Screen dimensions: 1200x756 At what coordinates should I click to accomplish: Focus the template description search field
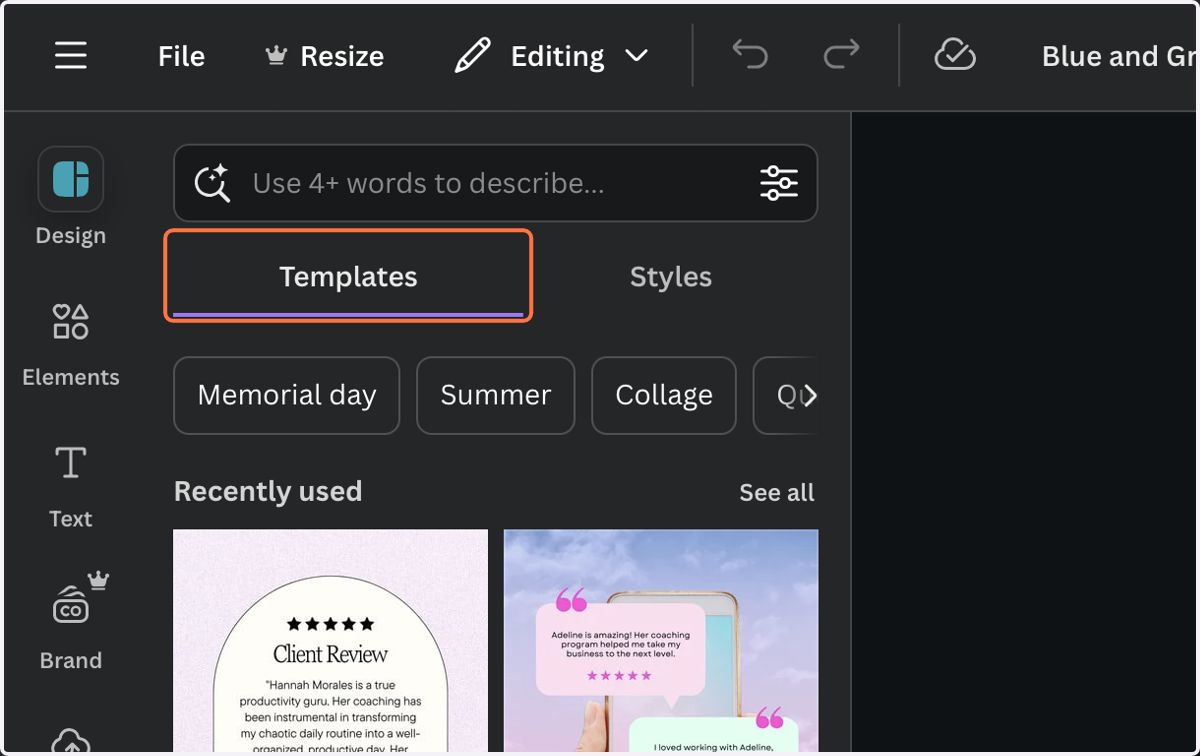pyautogui.click(x=495, y=183)
